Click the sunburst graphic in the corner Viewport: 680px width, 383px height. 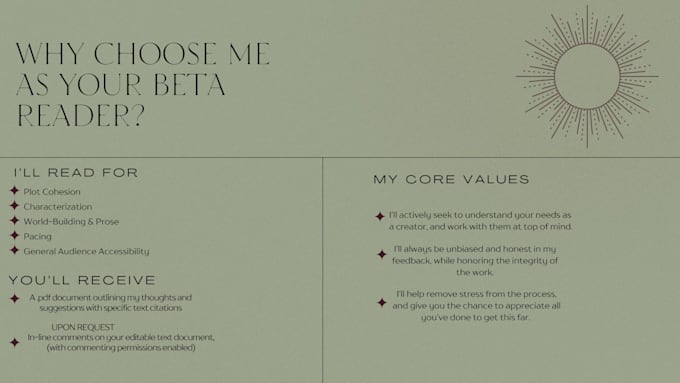point(587,76)
